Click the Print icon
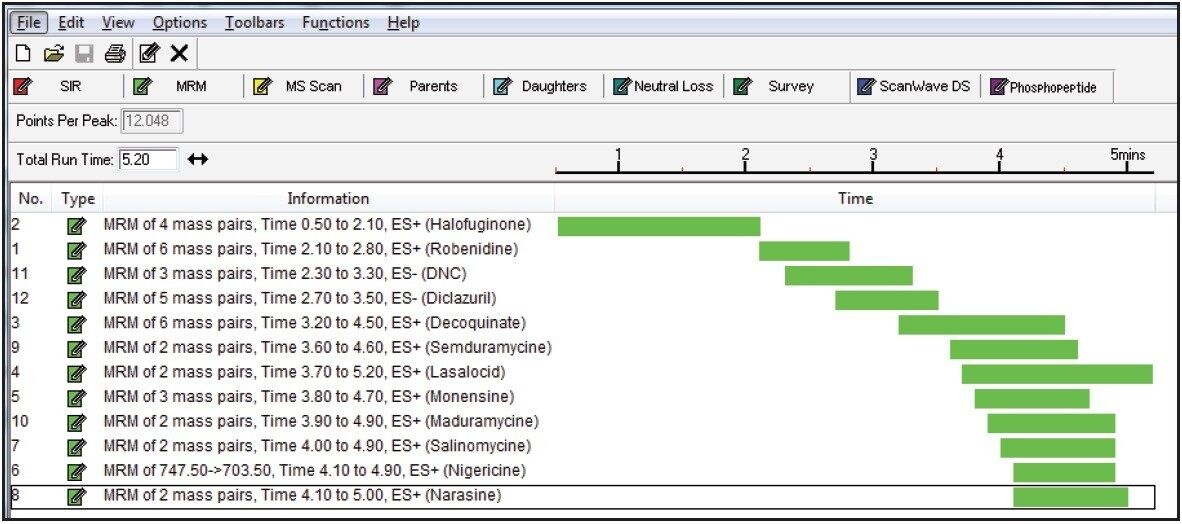Screen dimensions: 1182x524 (114, 54)
